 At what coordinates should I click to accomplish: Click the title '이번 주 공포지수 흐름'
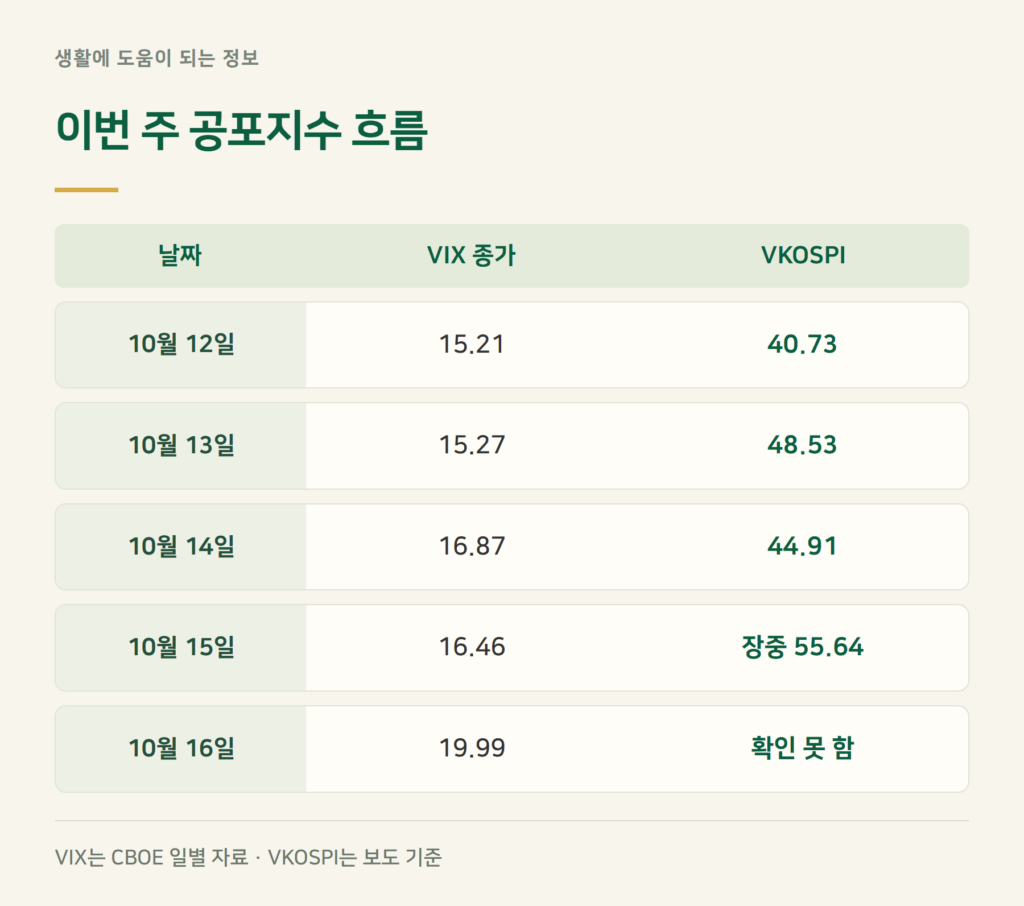pos(242,130)
